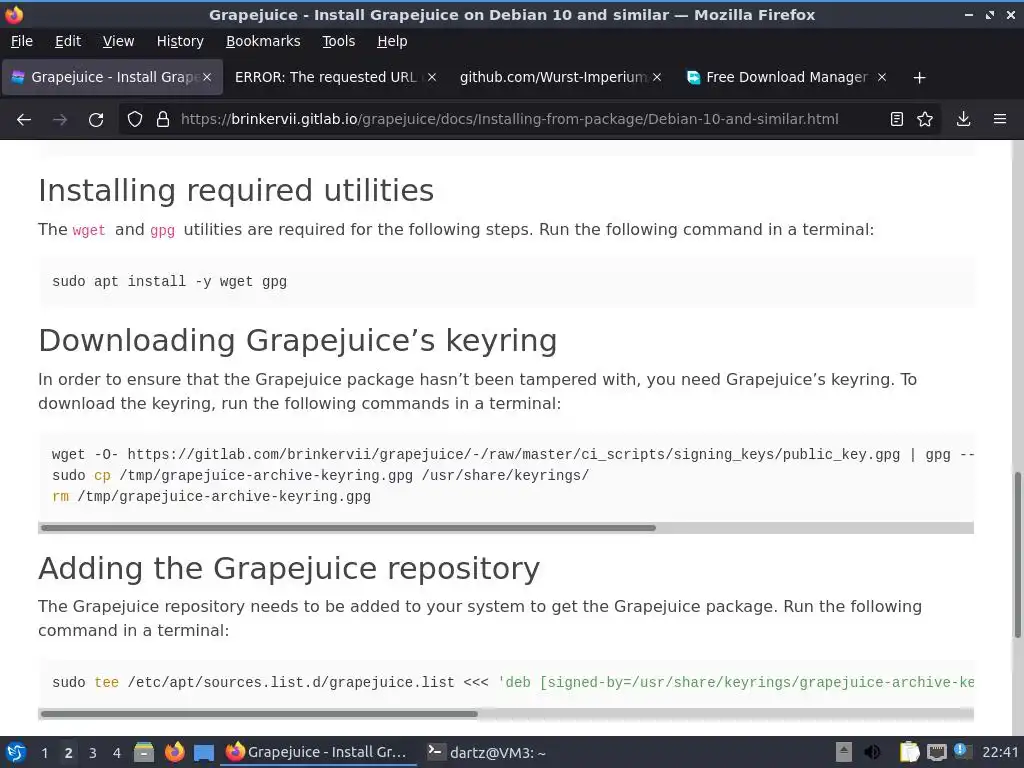The image size is (1024, 768).
Task: Open the taskbar start menu icon
Action: (16, 752)
